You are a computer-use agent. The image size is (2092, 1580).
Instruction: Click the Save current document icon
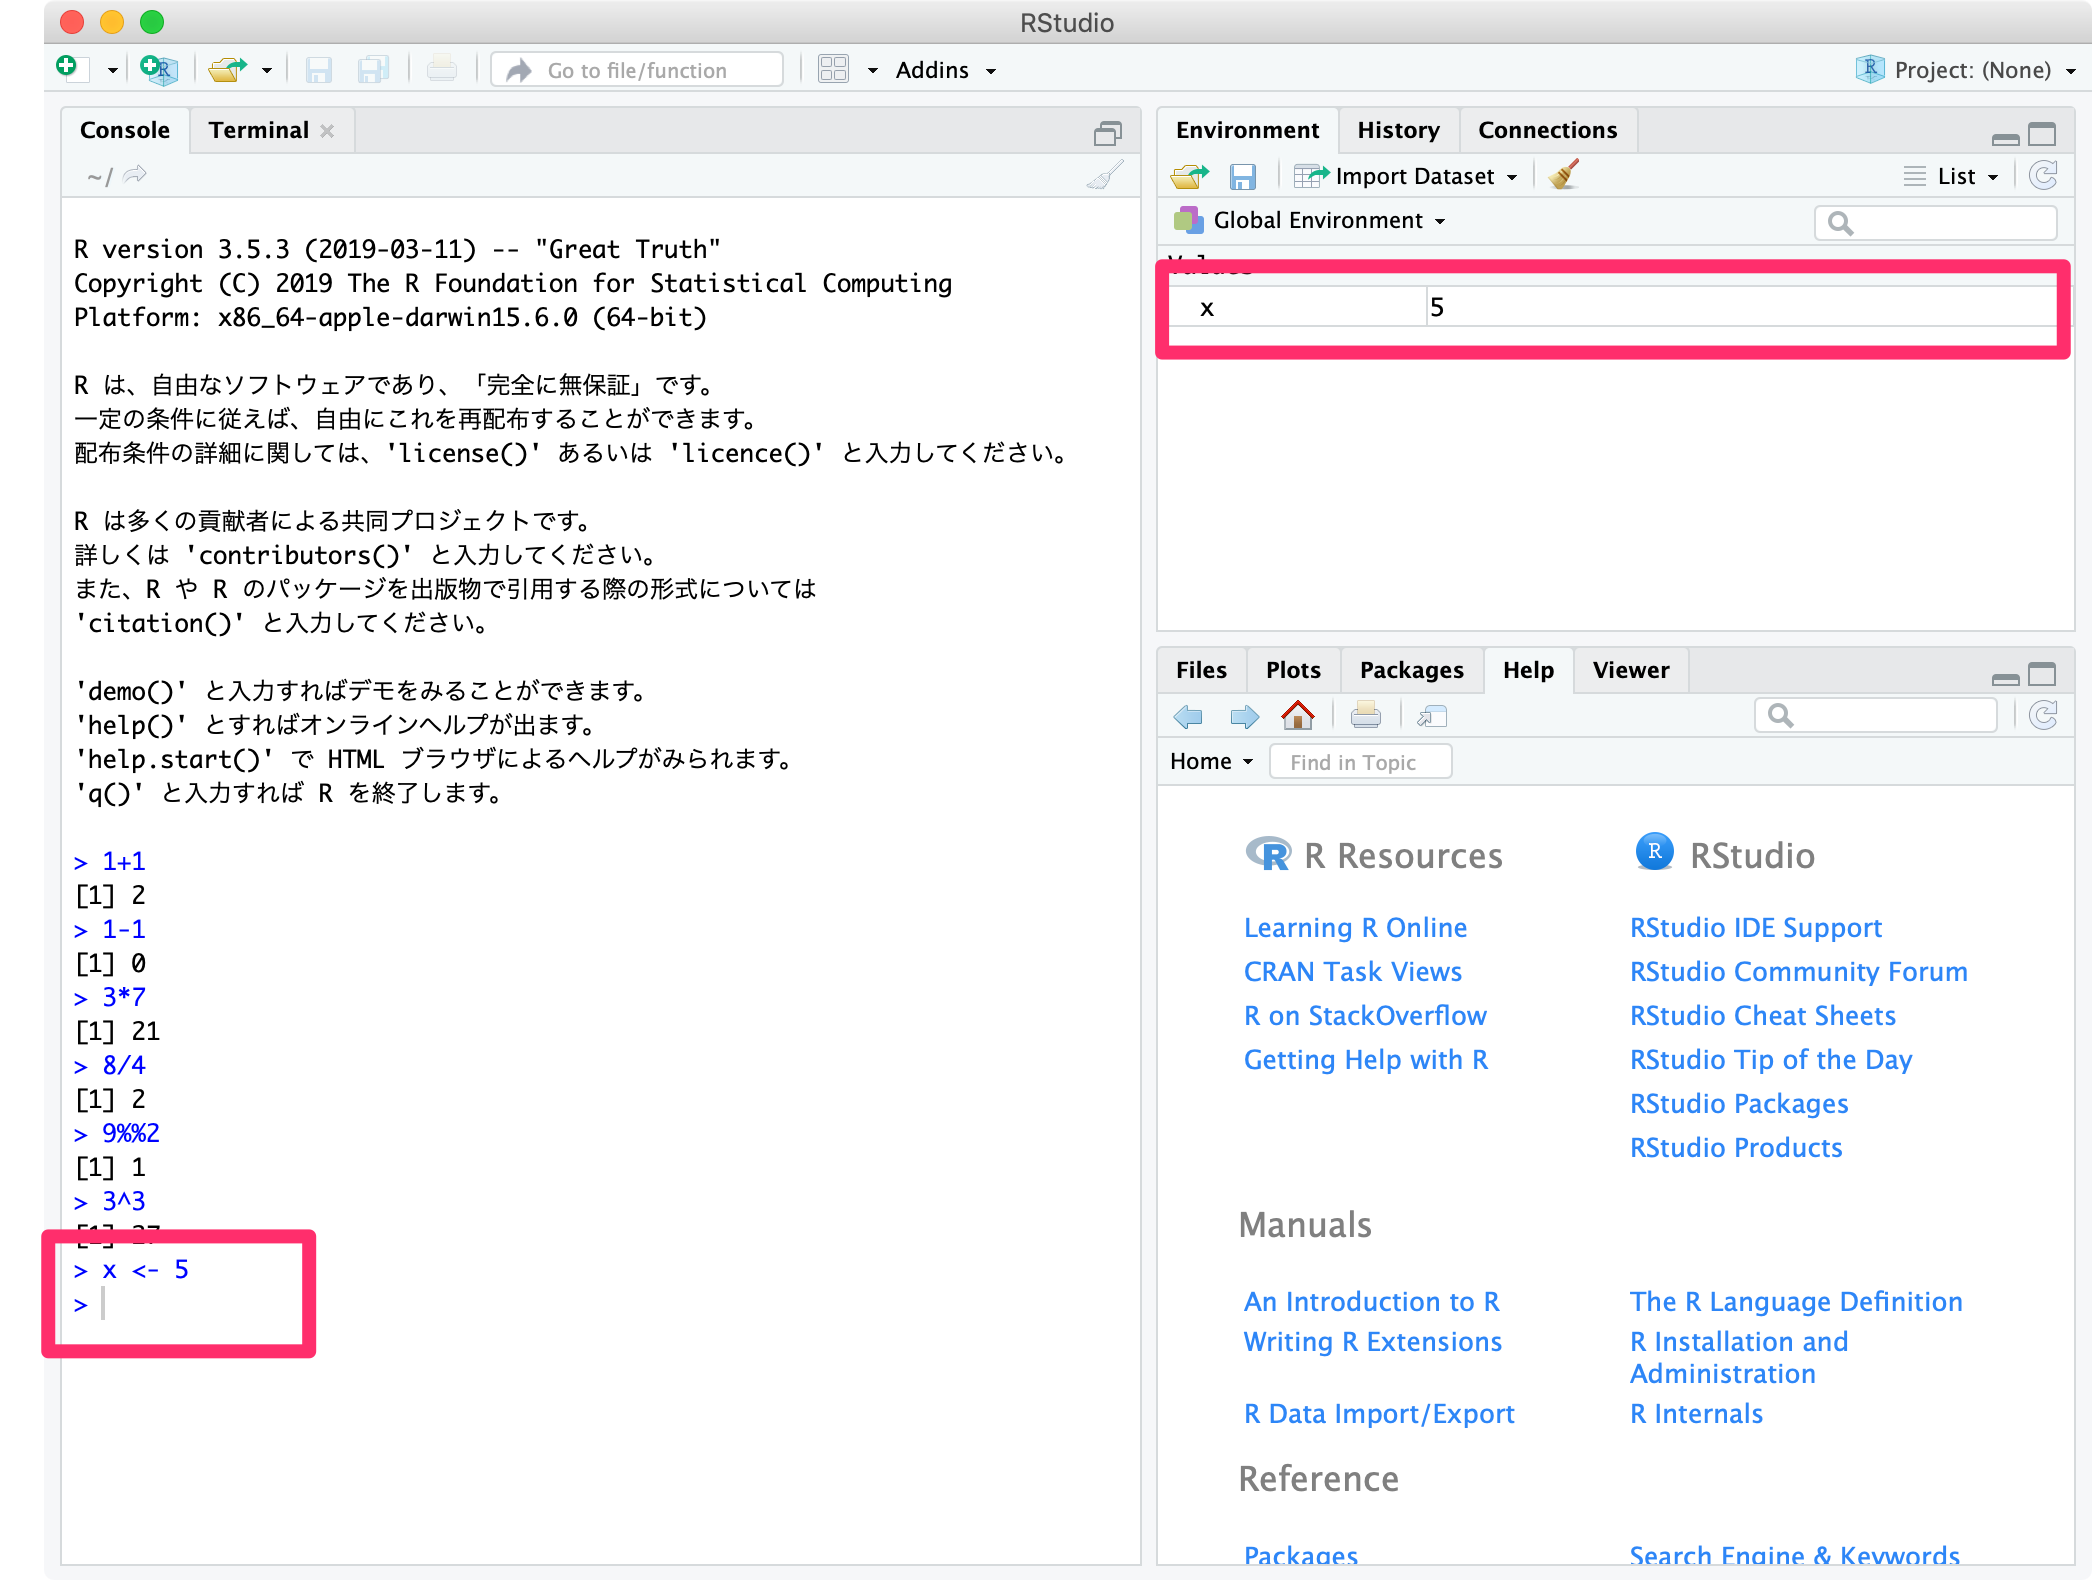point(318,70)
